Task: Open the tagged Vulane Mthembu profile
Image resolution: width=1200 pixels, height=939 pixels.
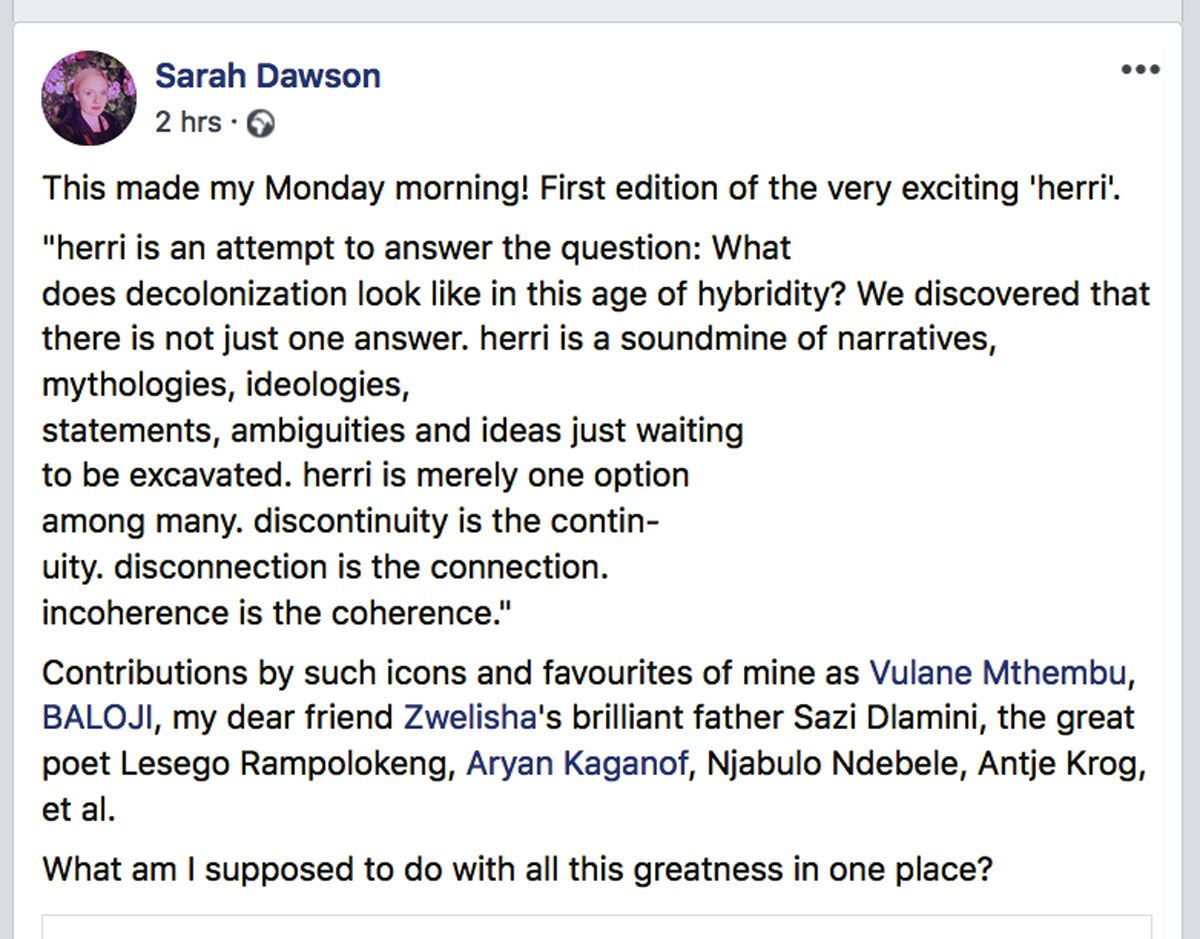Action: tap(997, 673)
